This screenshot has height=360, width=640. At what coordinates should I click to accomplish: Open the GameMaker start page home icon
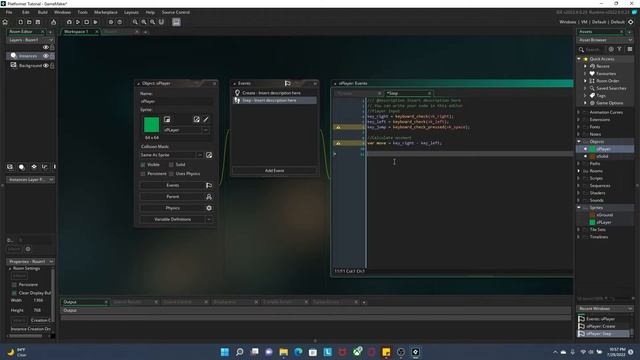[5, 22]
